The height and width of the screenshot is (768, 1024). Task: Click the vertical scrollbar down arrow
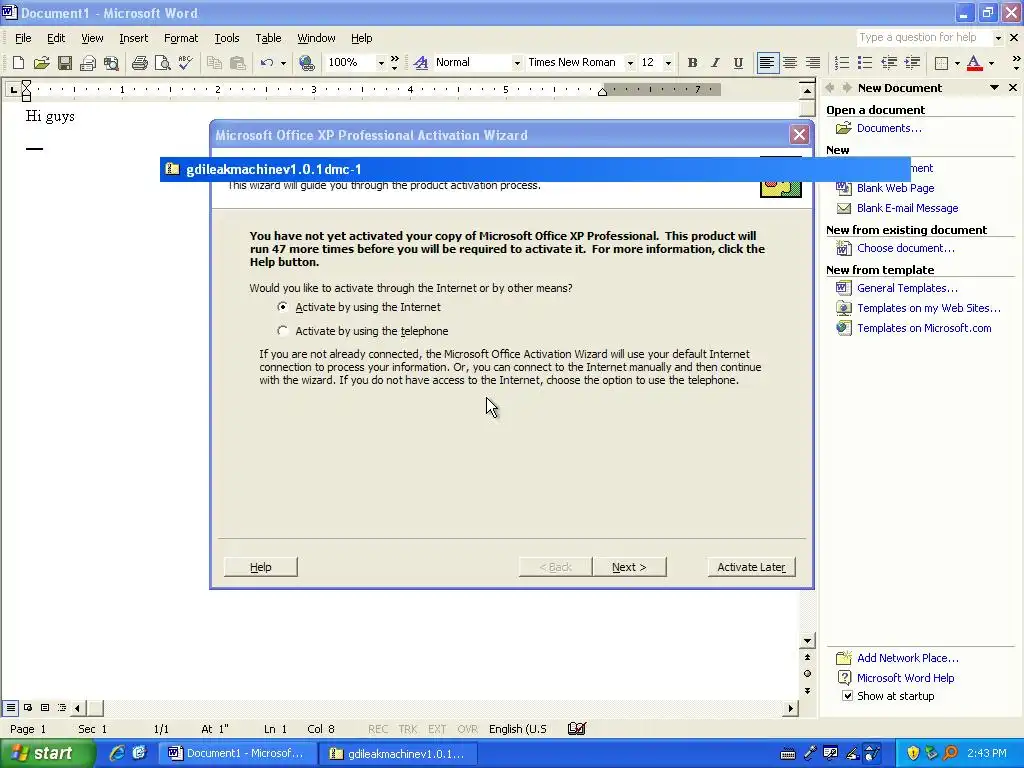click(x=807, y=641)
